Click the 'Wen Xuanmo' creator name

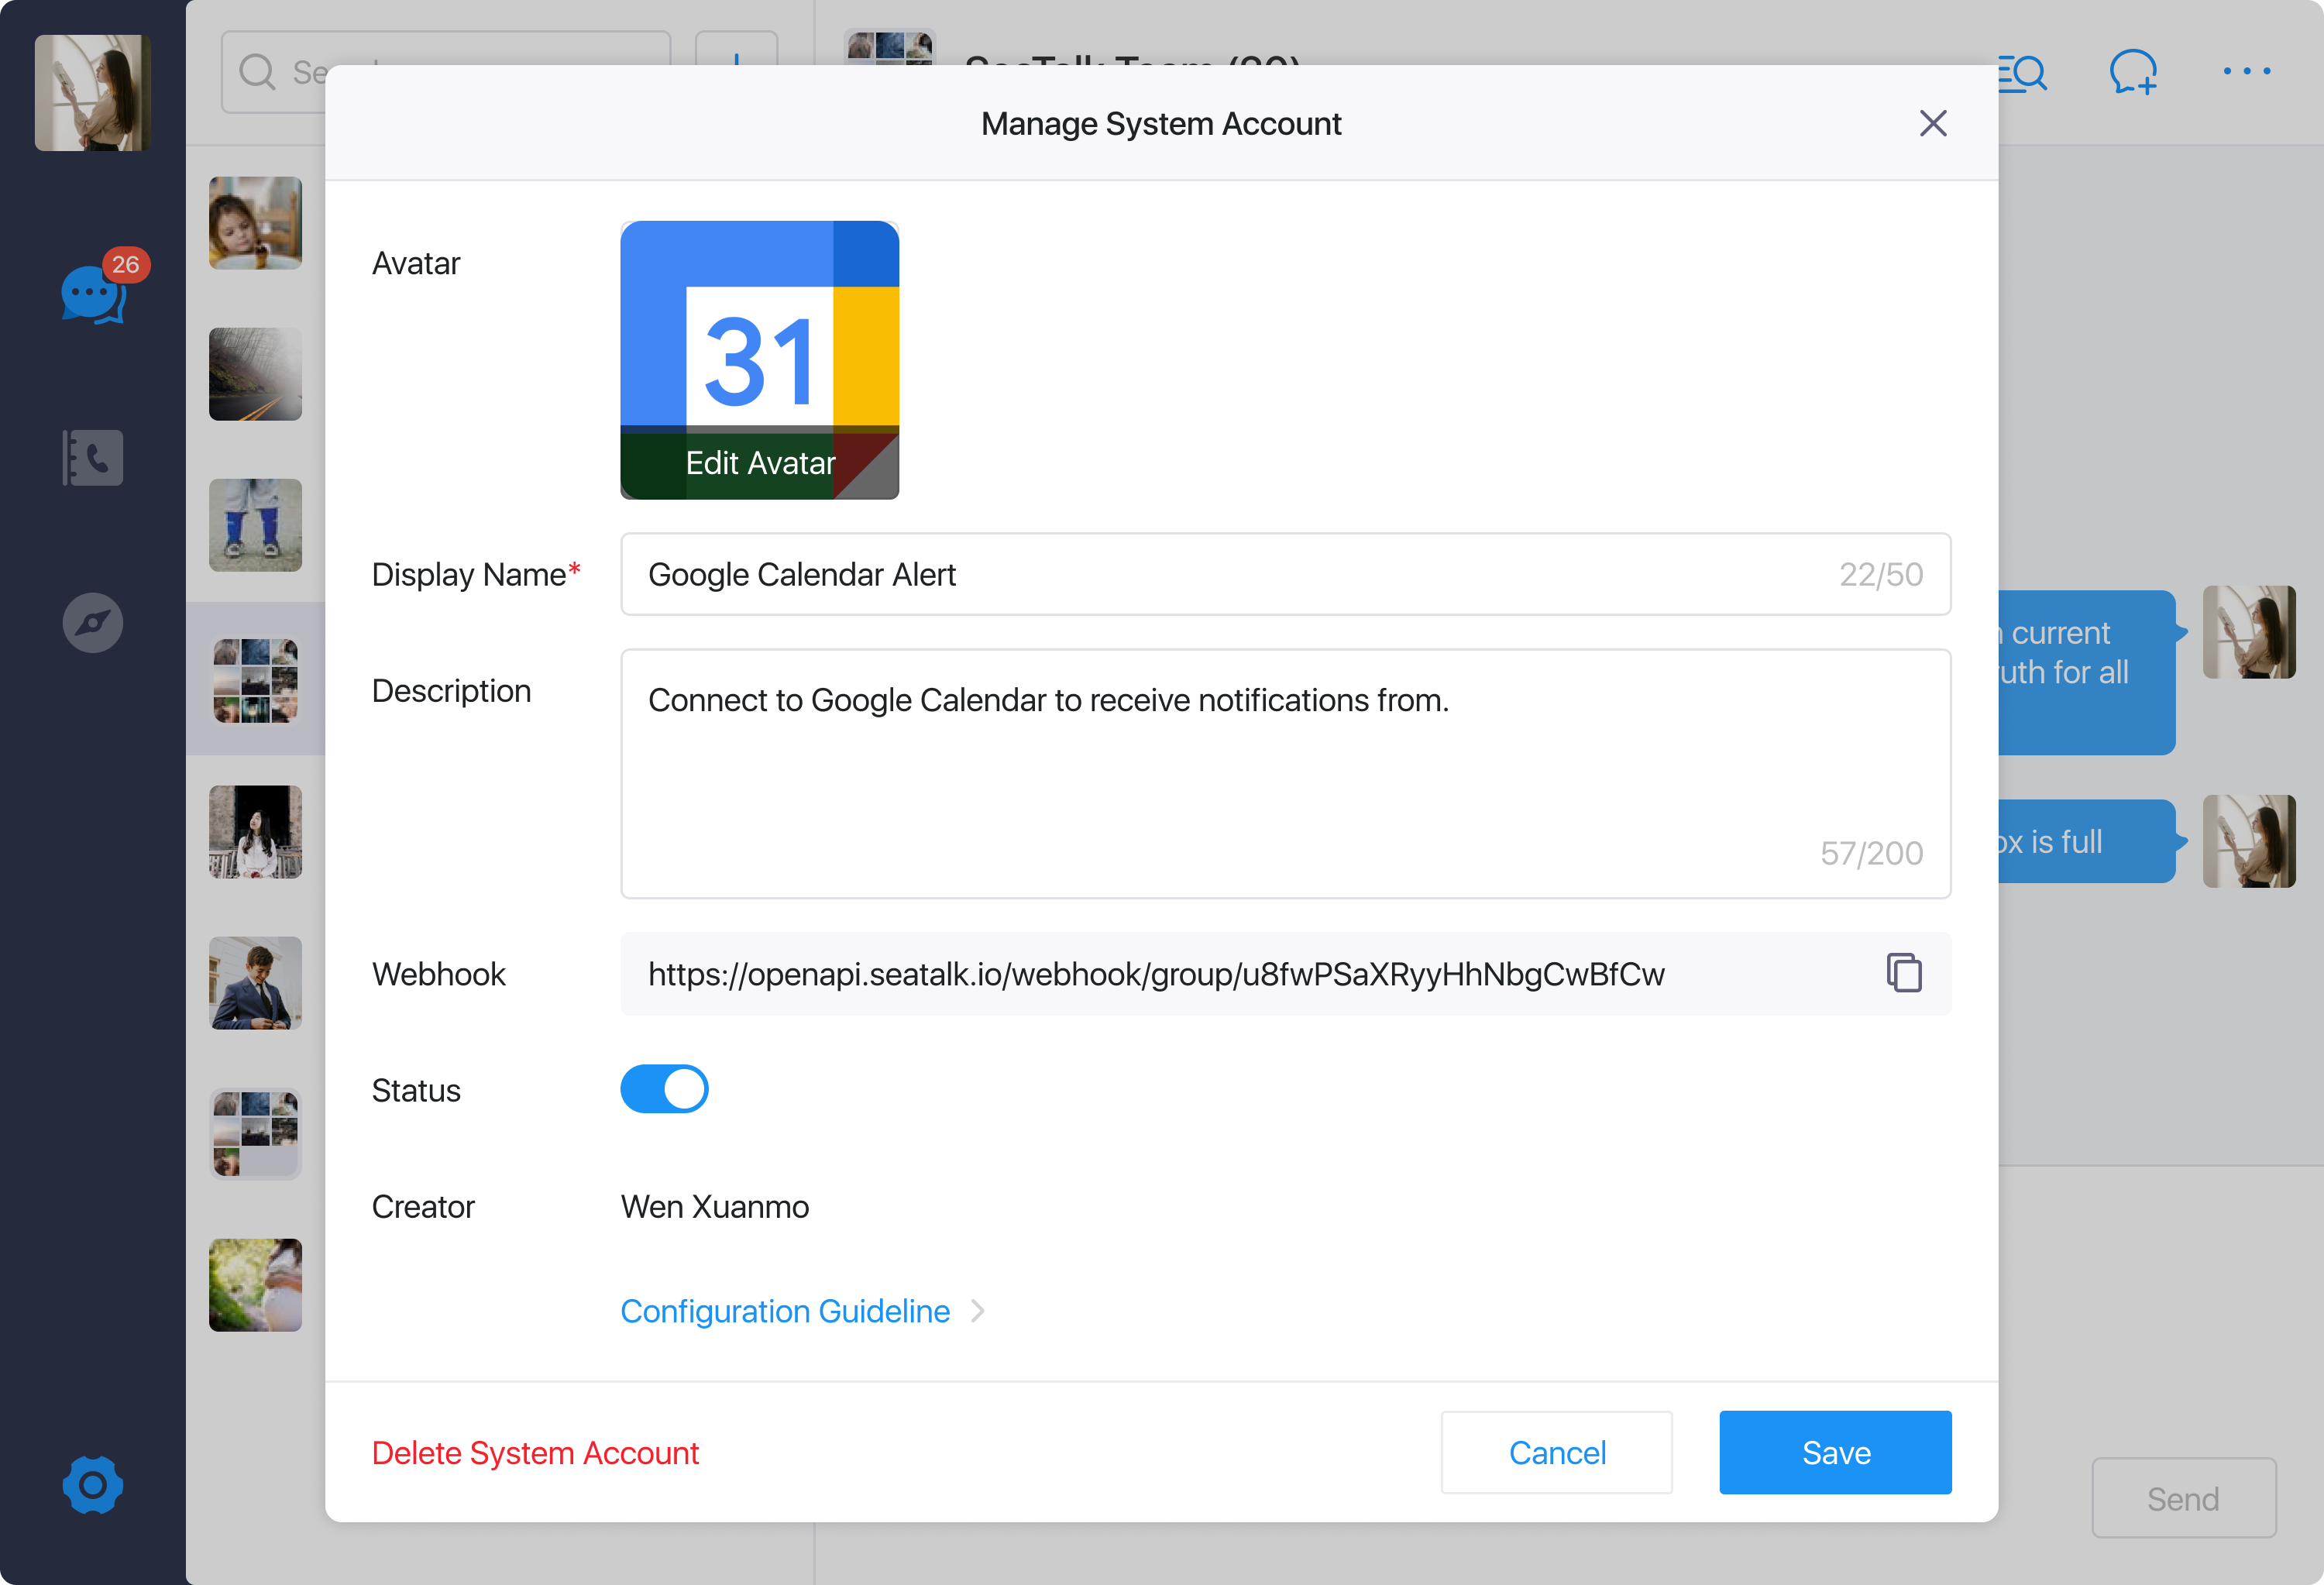714,1207
